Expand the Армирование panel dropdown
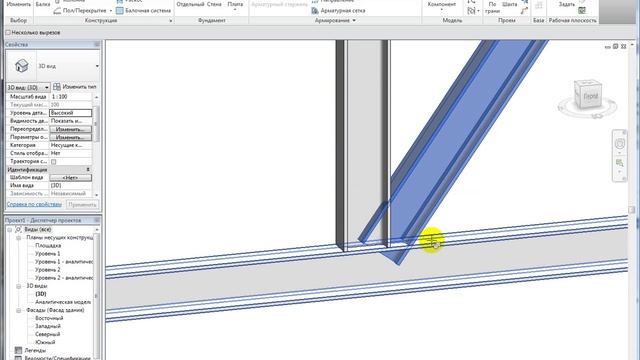Viewport: 640px width, 360px height. tap(354, 20)
